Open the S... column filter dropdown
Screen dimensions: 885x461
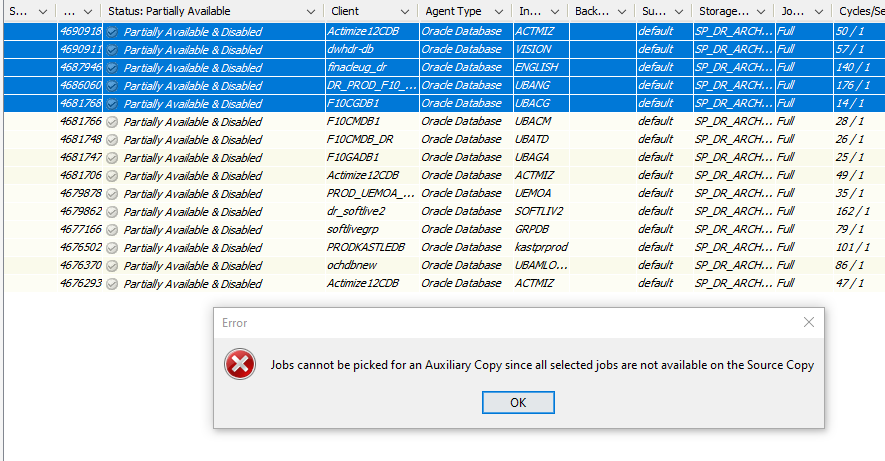42,11
